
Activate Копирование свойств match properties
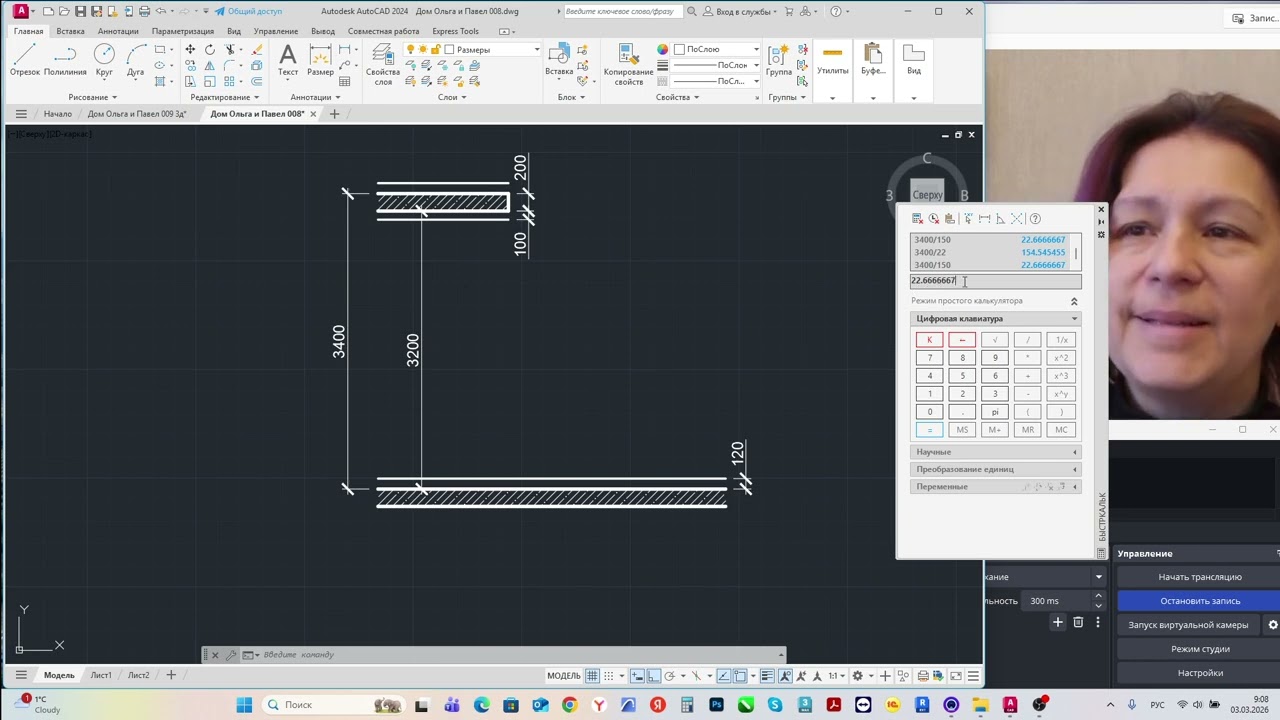(628, 65)
